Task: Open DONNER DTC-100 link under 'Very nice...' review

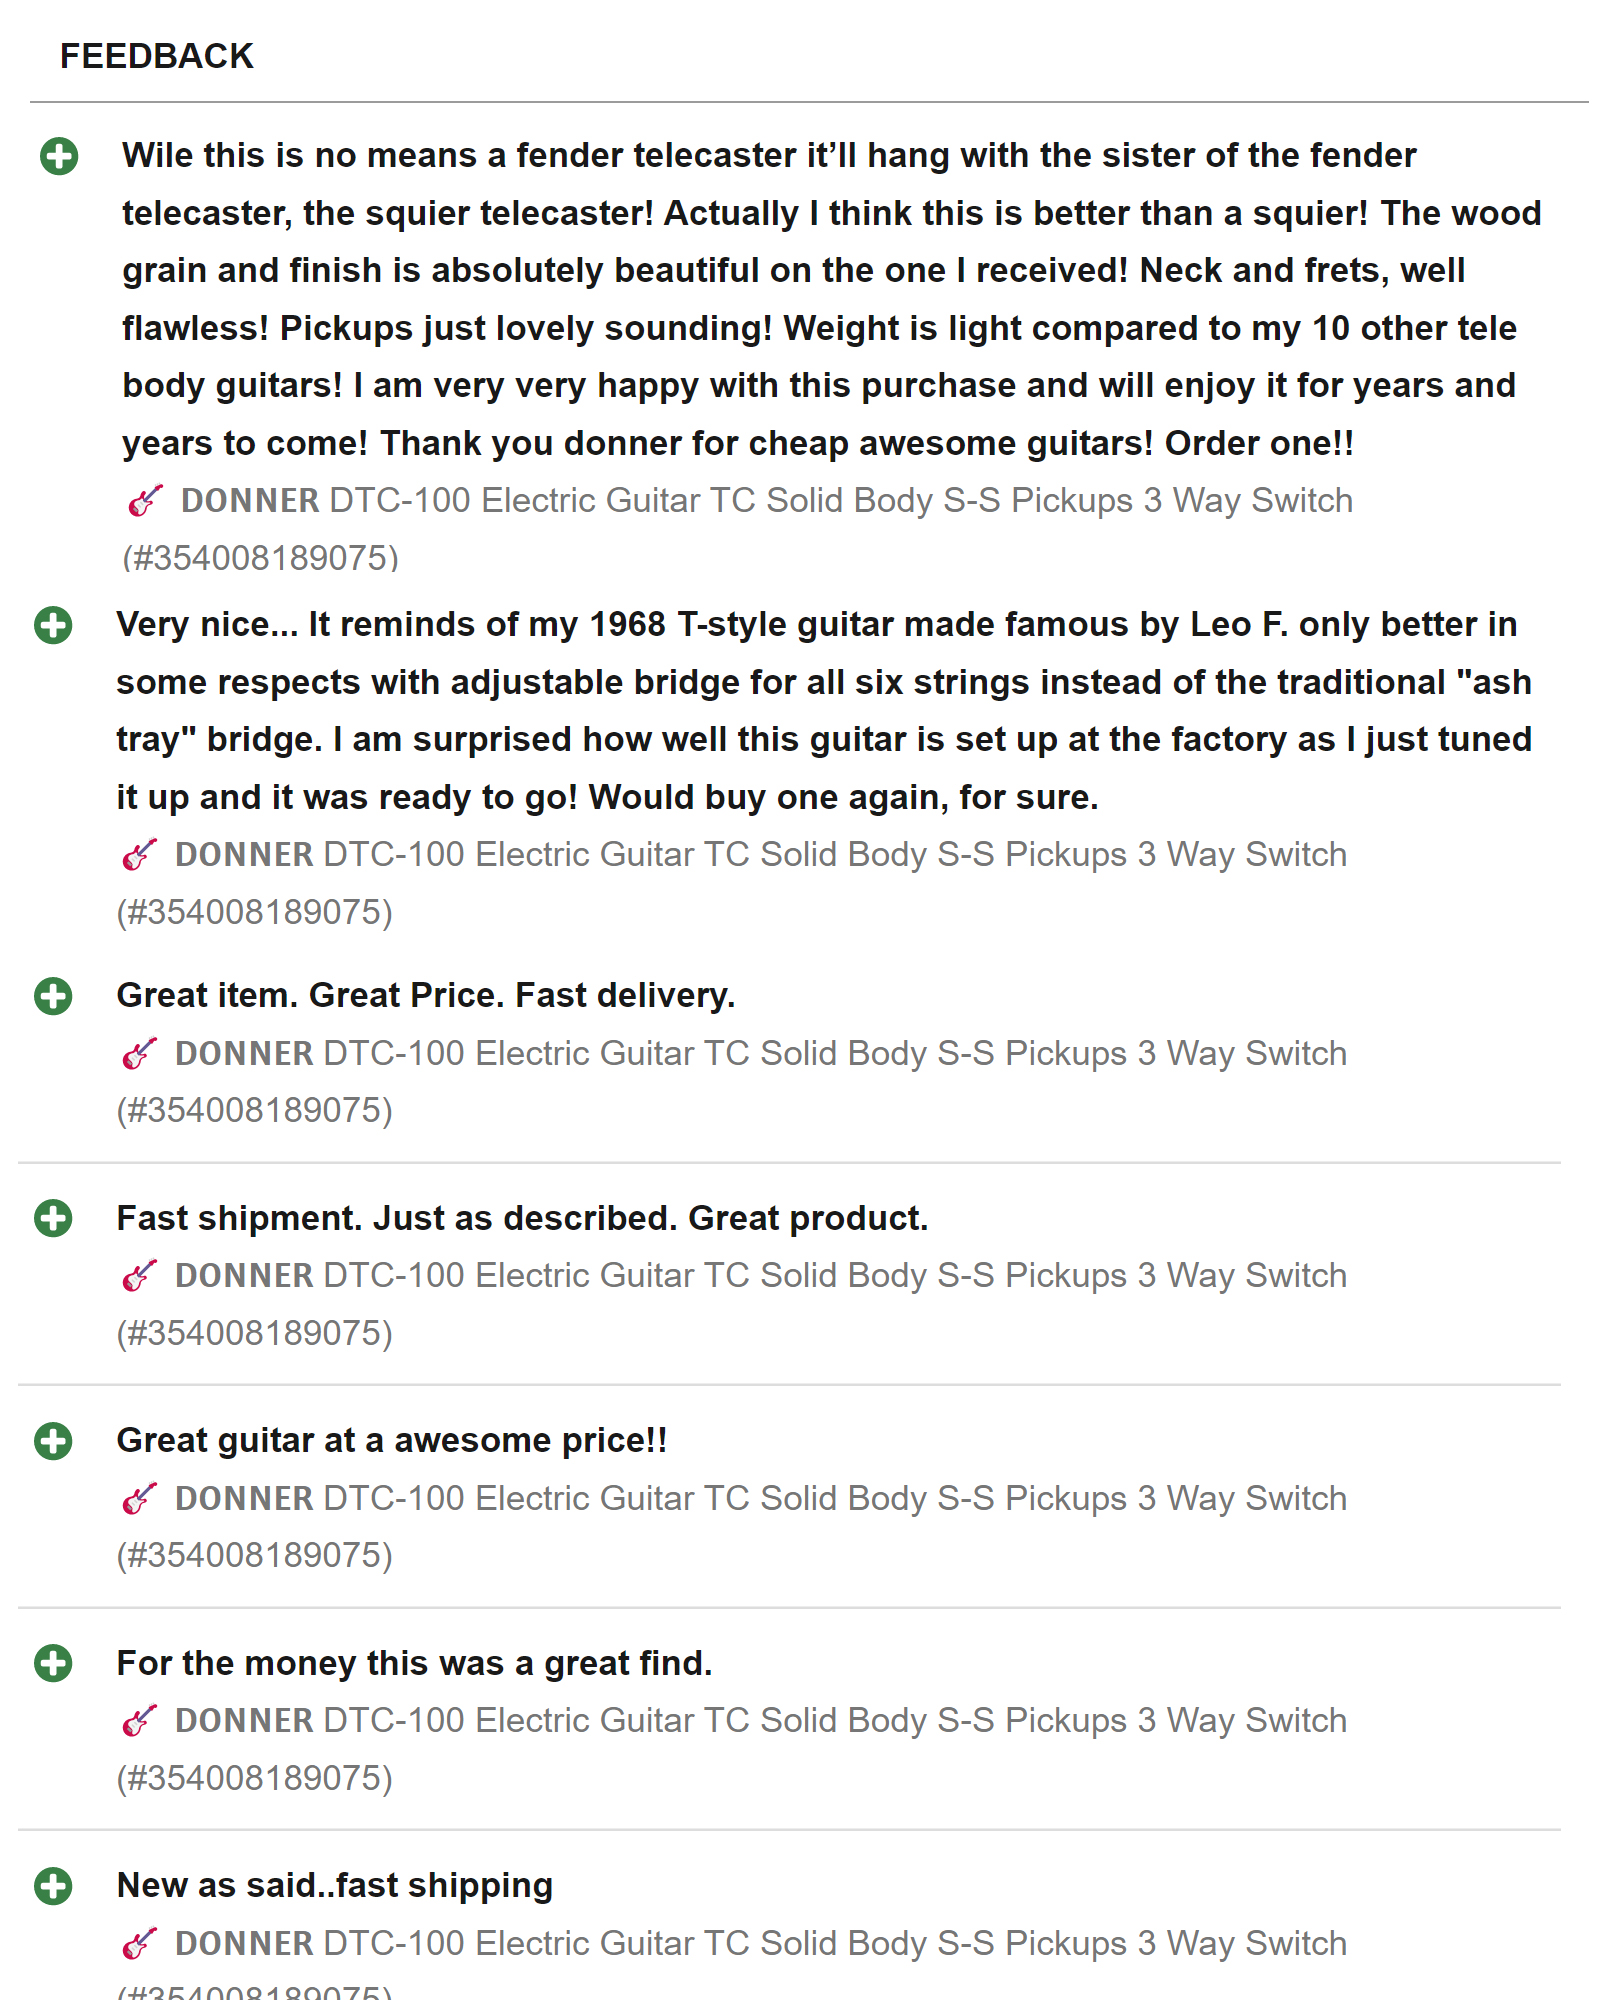Action: [760, 855]
